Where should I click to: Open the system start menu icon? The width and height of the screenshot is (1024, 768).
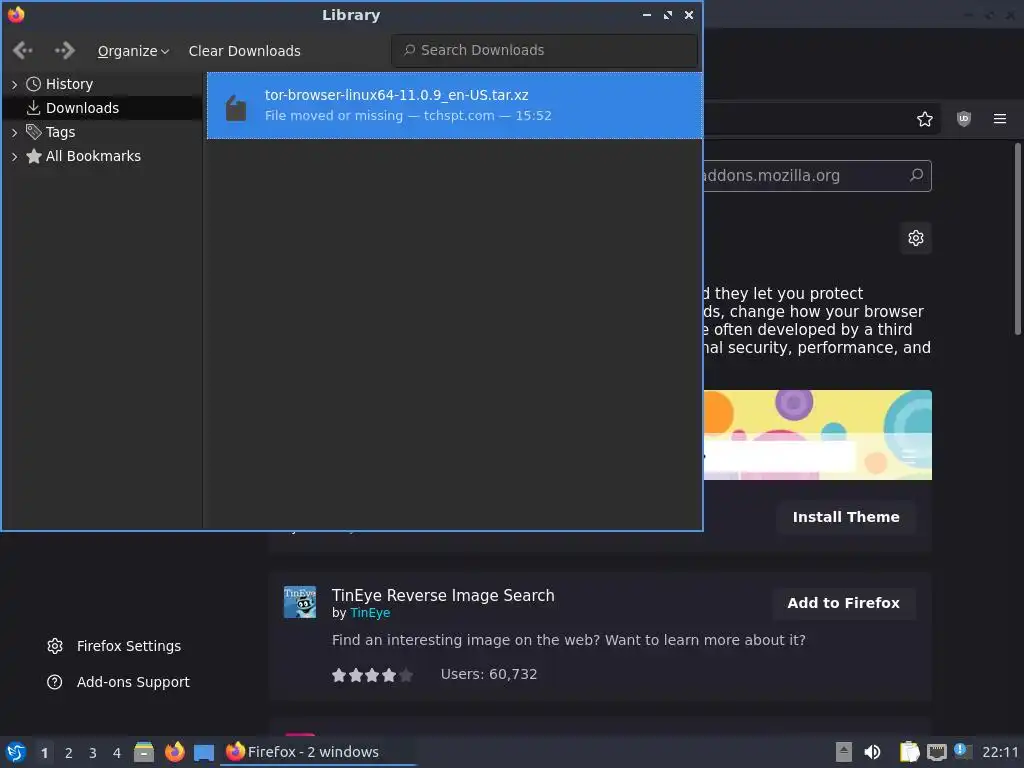pyautogui.click(x=16, y=752)
